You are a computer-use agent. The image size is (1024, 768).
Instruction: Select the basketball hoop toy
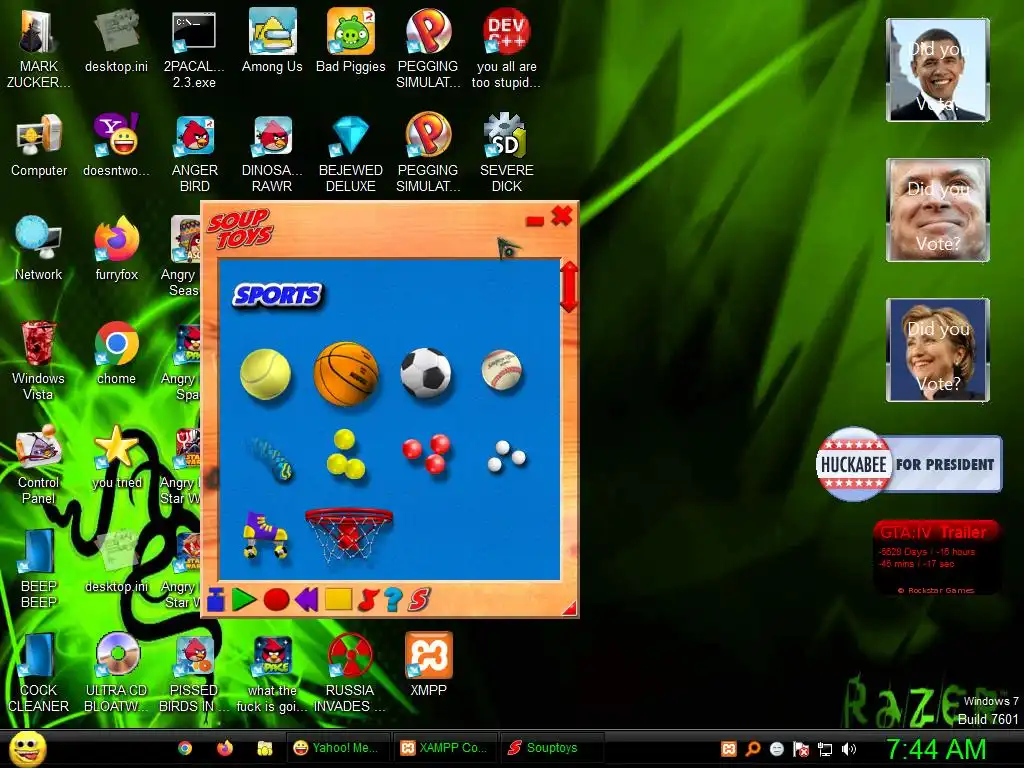coord(349,534)
